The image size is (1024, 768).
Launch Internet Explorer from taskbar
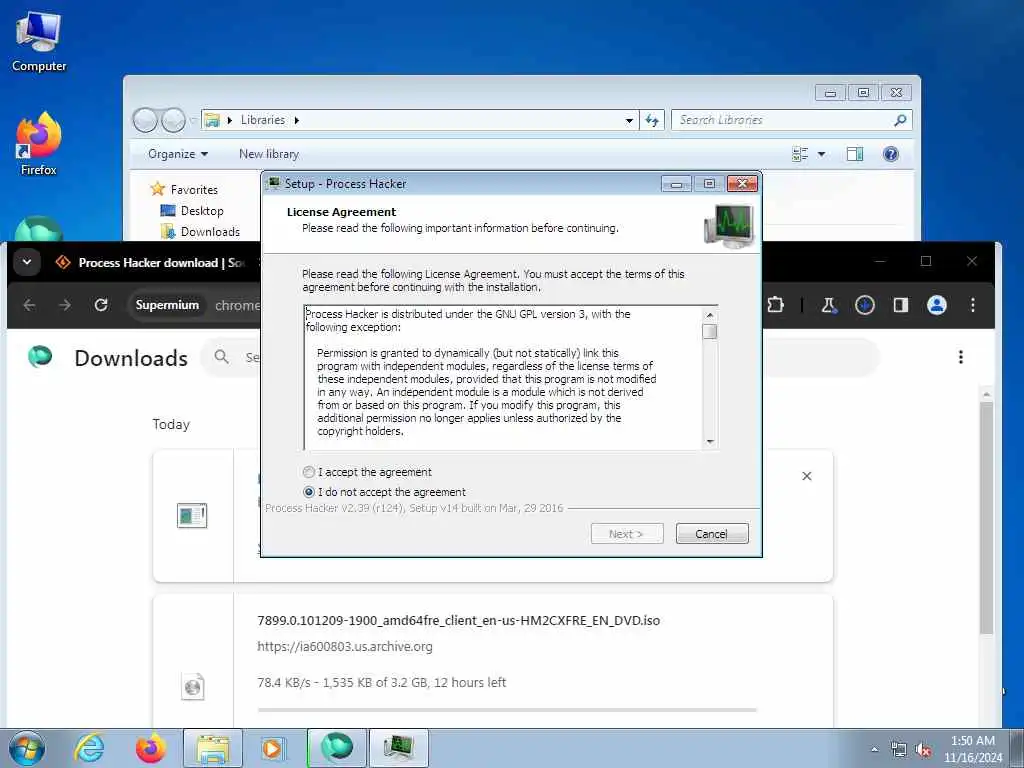tap(89, 748)
